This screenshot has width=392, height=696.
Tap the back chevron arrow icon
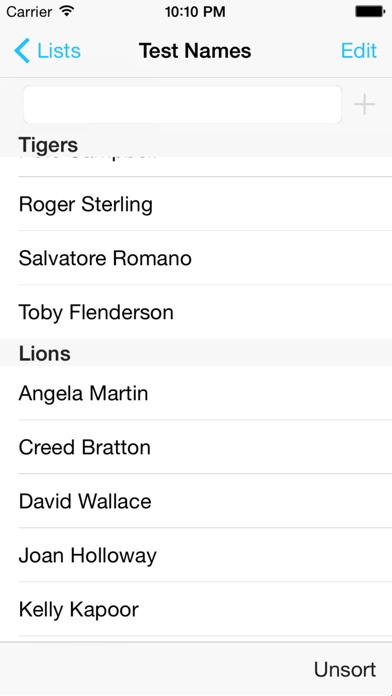coord(22,51)
